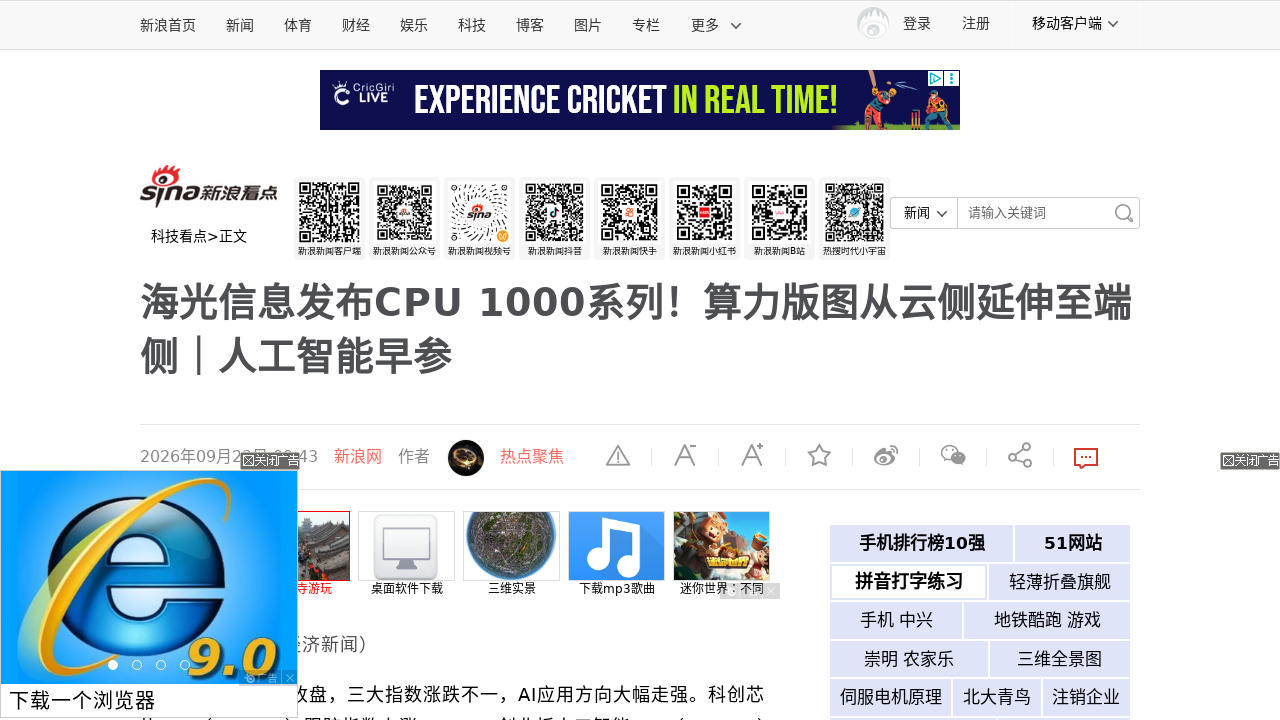This screenshot has height=720, width=1280.
Task: Click the Sina 新浪看点 logo
Action: [x=209, y=187]
